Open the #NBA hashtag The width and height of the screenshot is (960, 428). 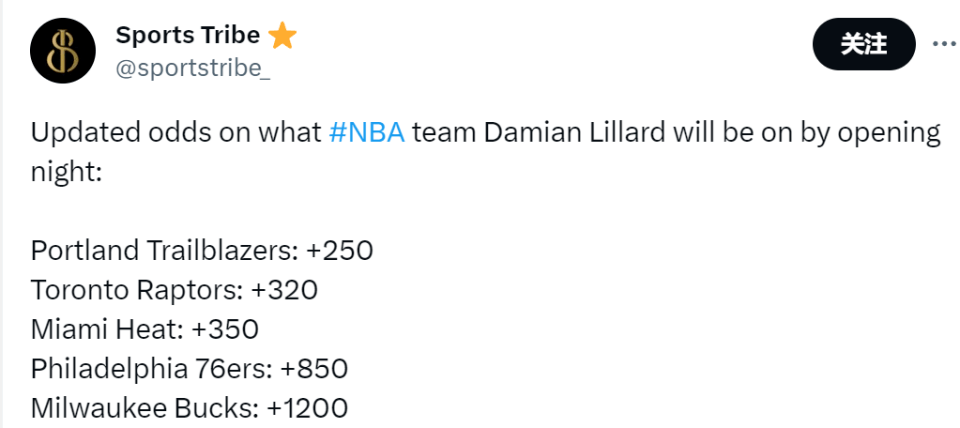pyautogui.click(x=366, y=133)
